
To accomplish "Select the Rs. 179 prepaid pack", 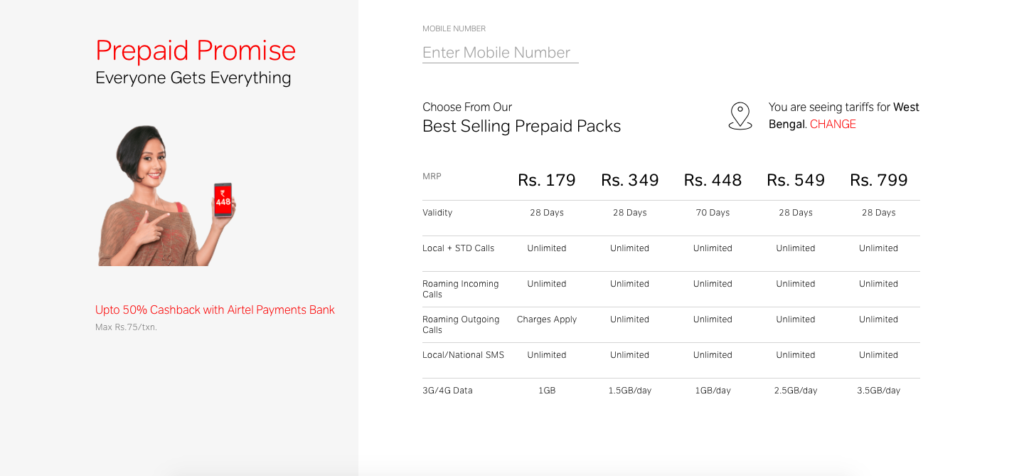I will pyautogui.click(x=547, y=180).
